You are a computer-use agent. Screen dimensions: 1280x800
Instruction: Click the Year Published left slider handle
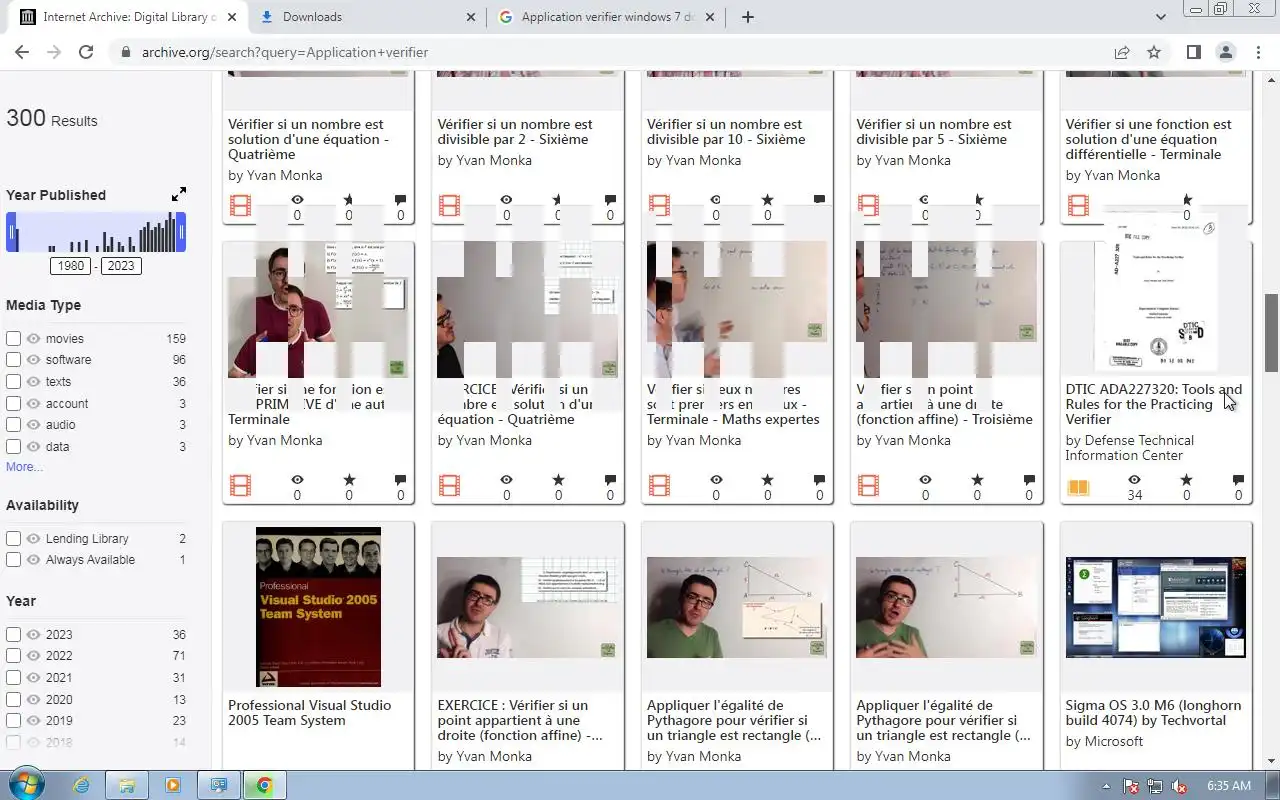pyautogui.click(x=12, y=234)
